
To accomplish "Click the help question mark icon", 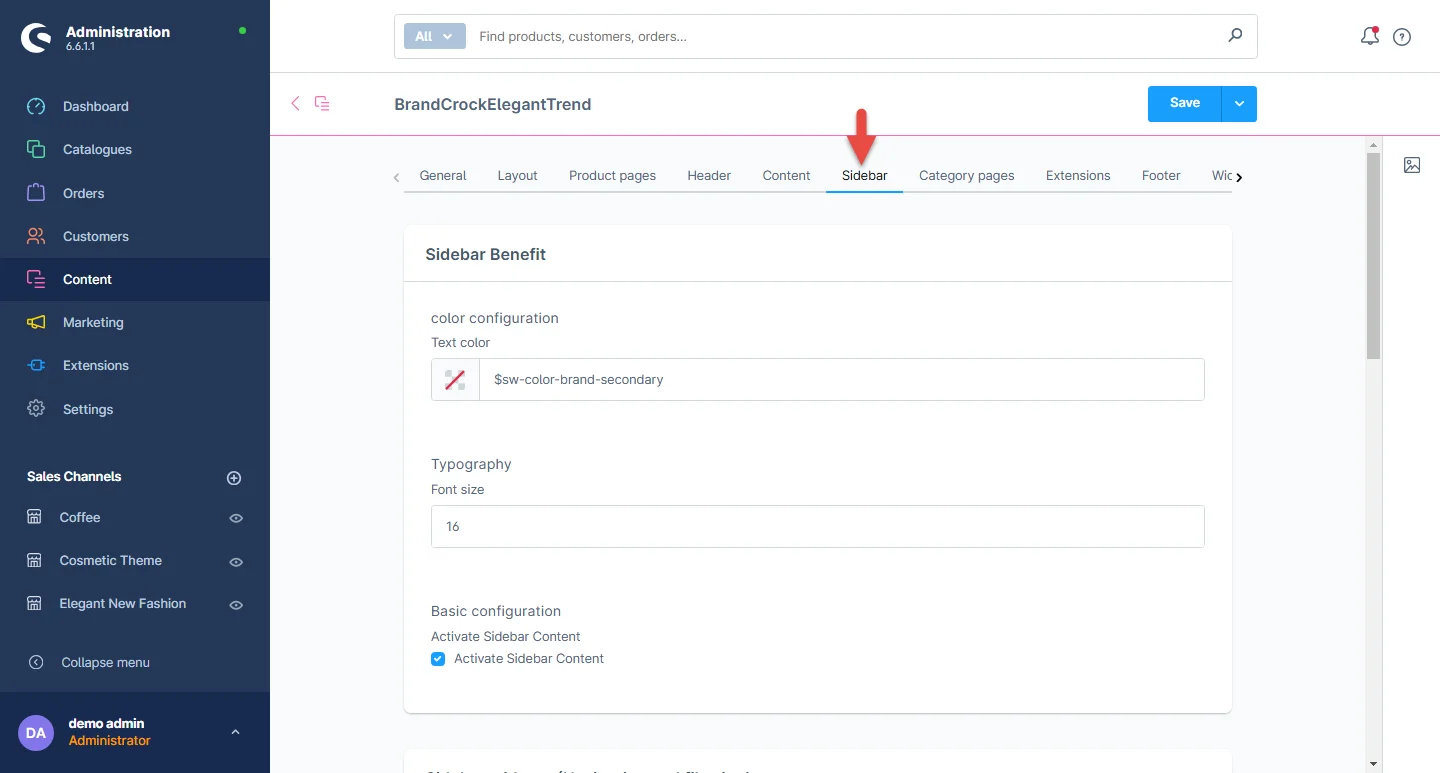I will tap(1402, 37).
